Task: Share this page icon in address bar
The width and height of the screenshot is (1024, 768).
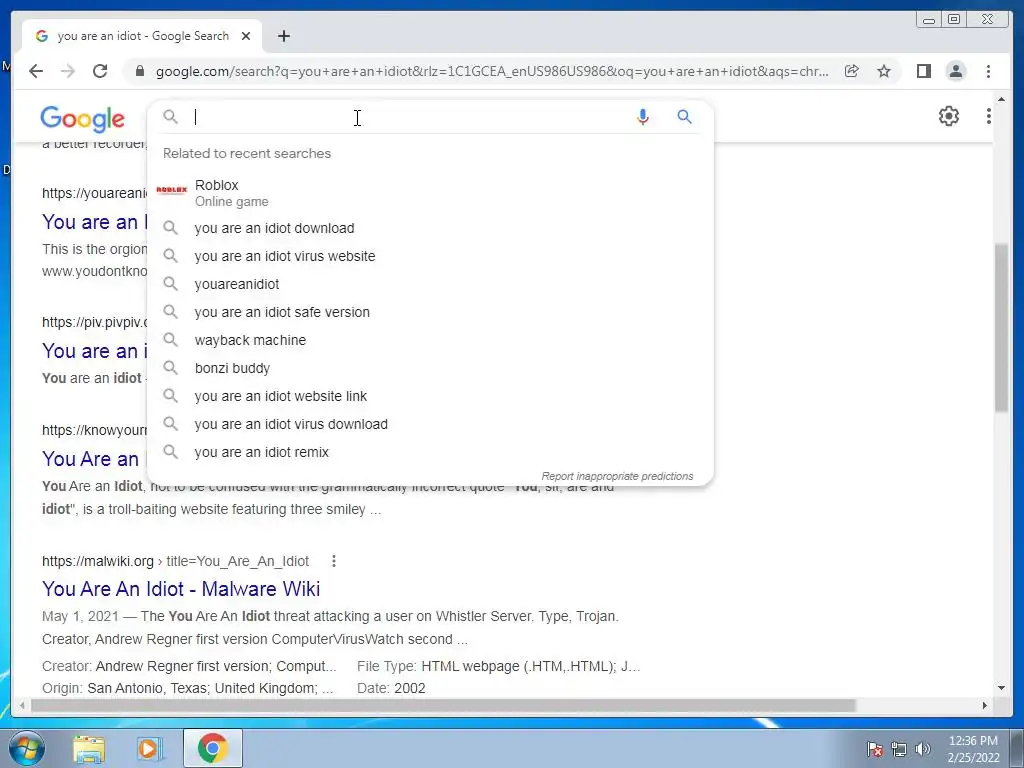Action: [852, 71]
